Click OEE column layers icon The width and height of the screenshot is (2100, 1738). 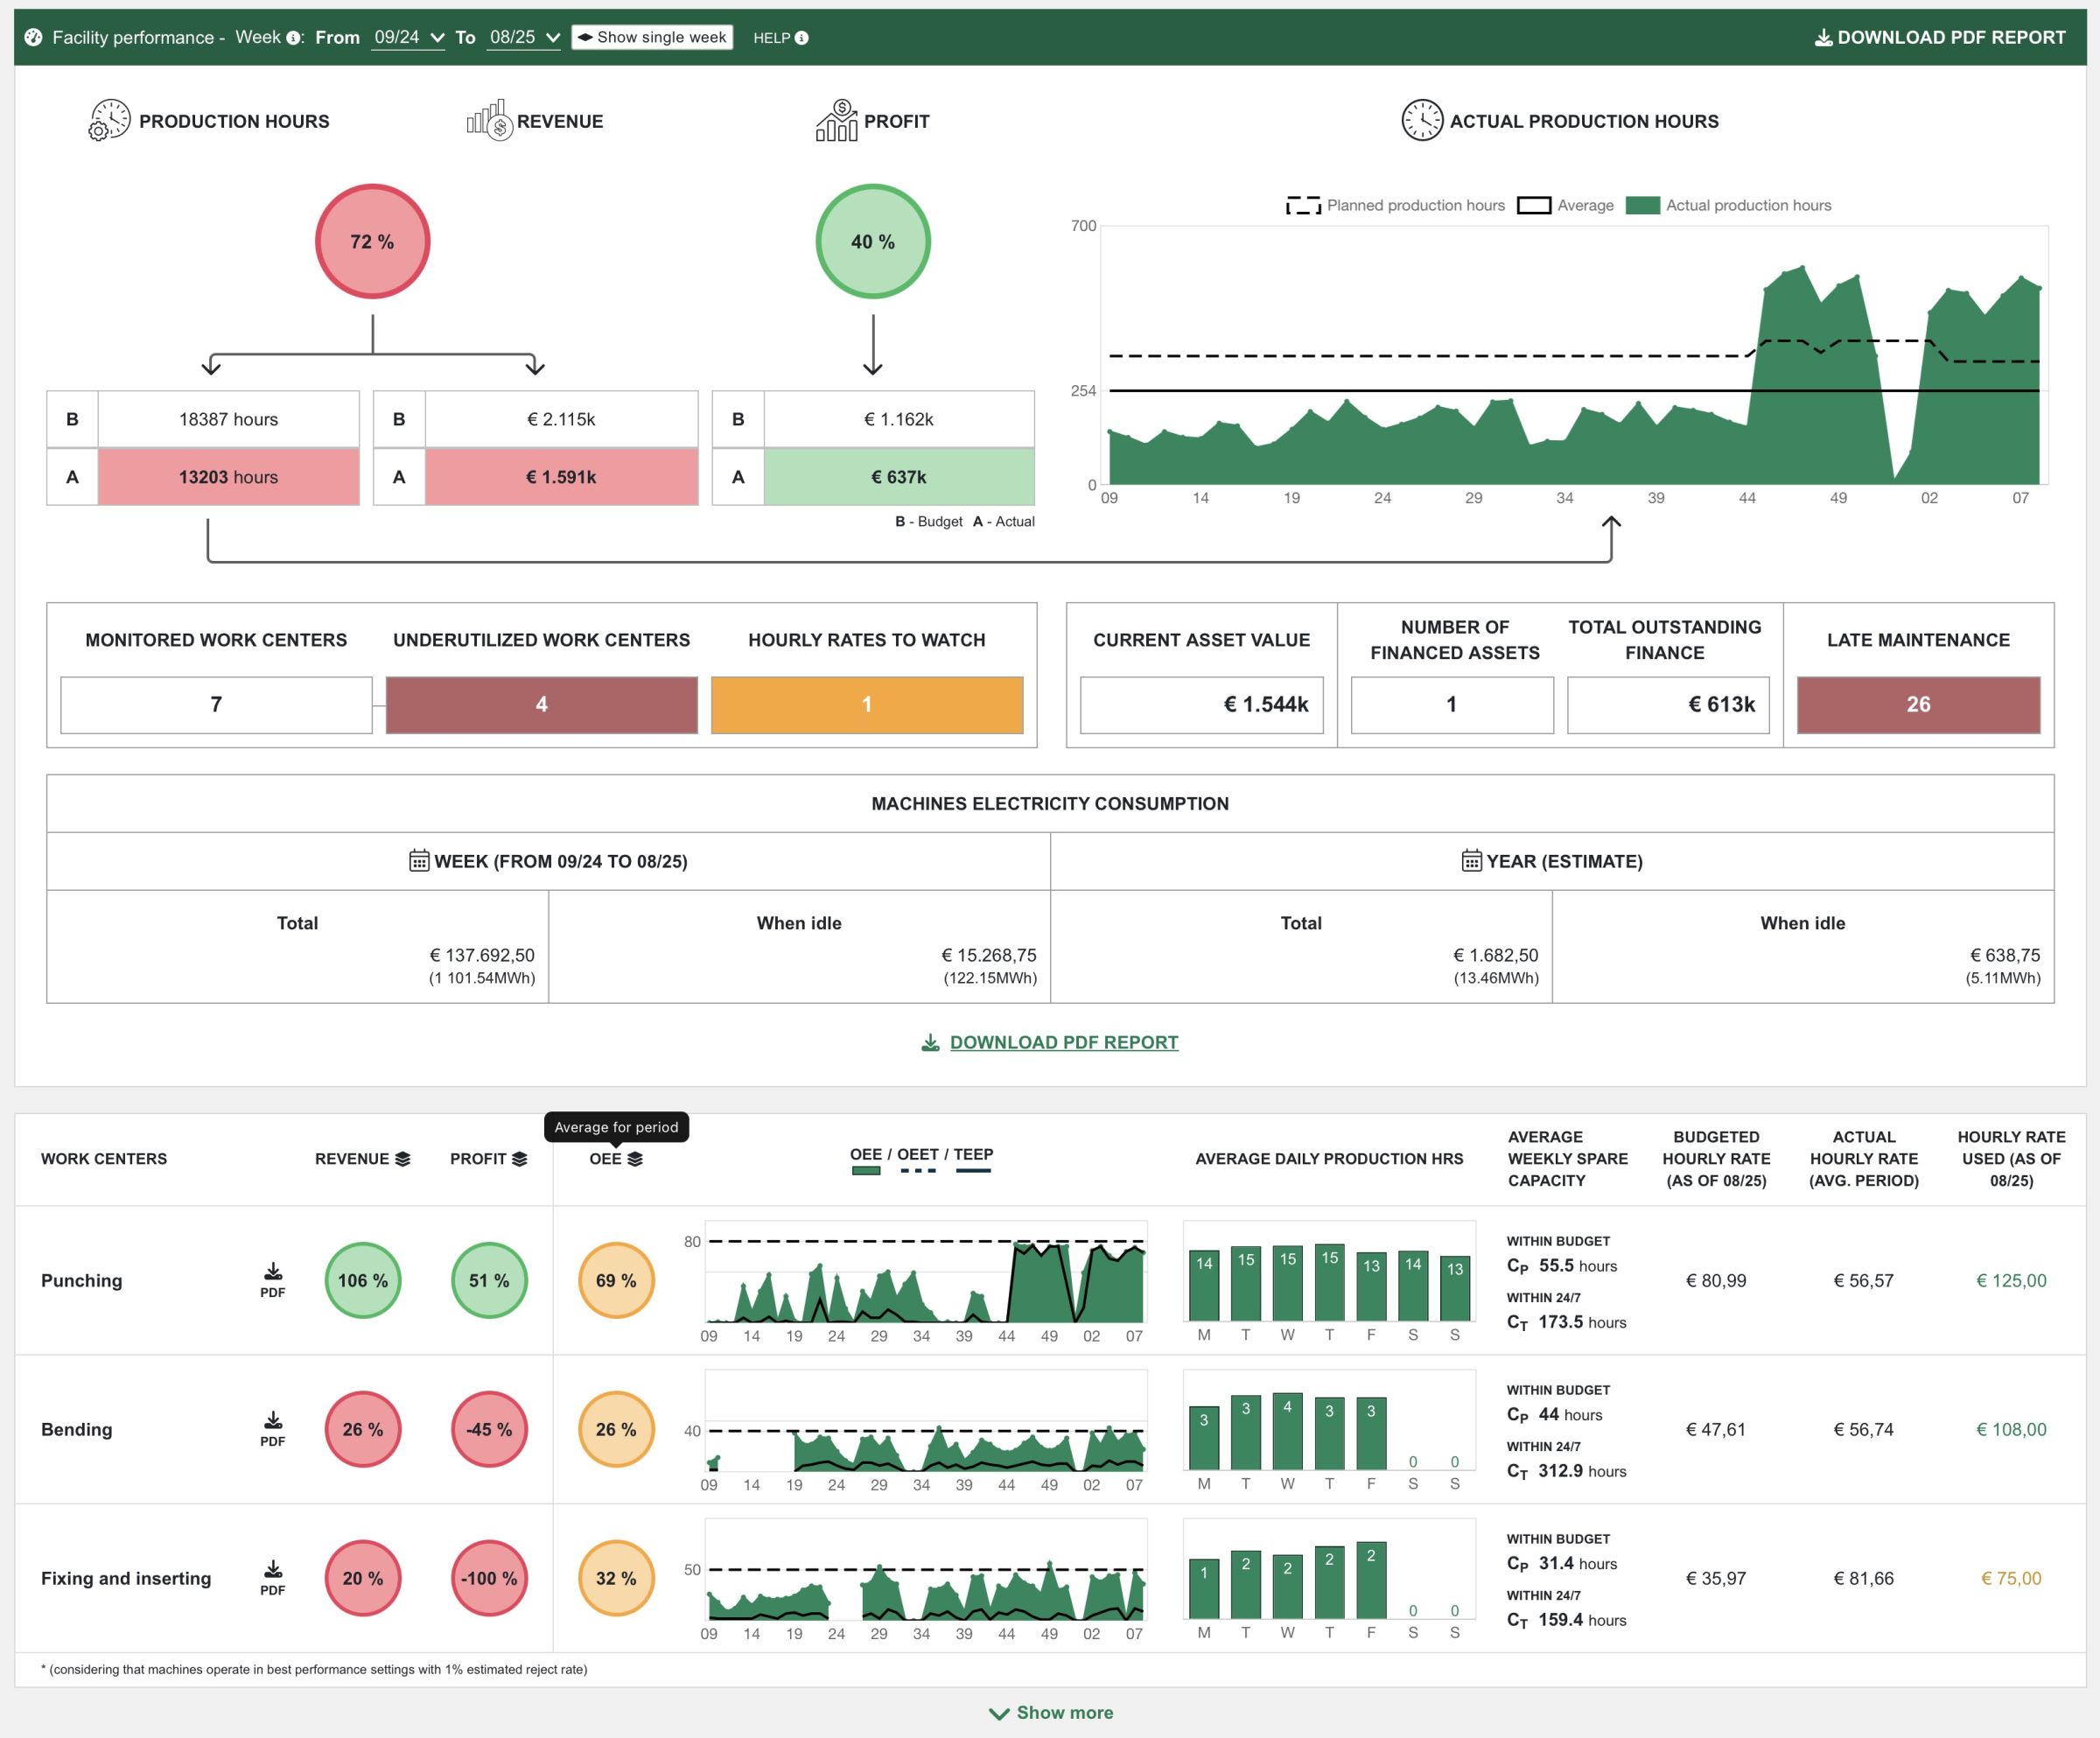click(x=635, y=1159)
